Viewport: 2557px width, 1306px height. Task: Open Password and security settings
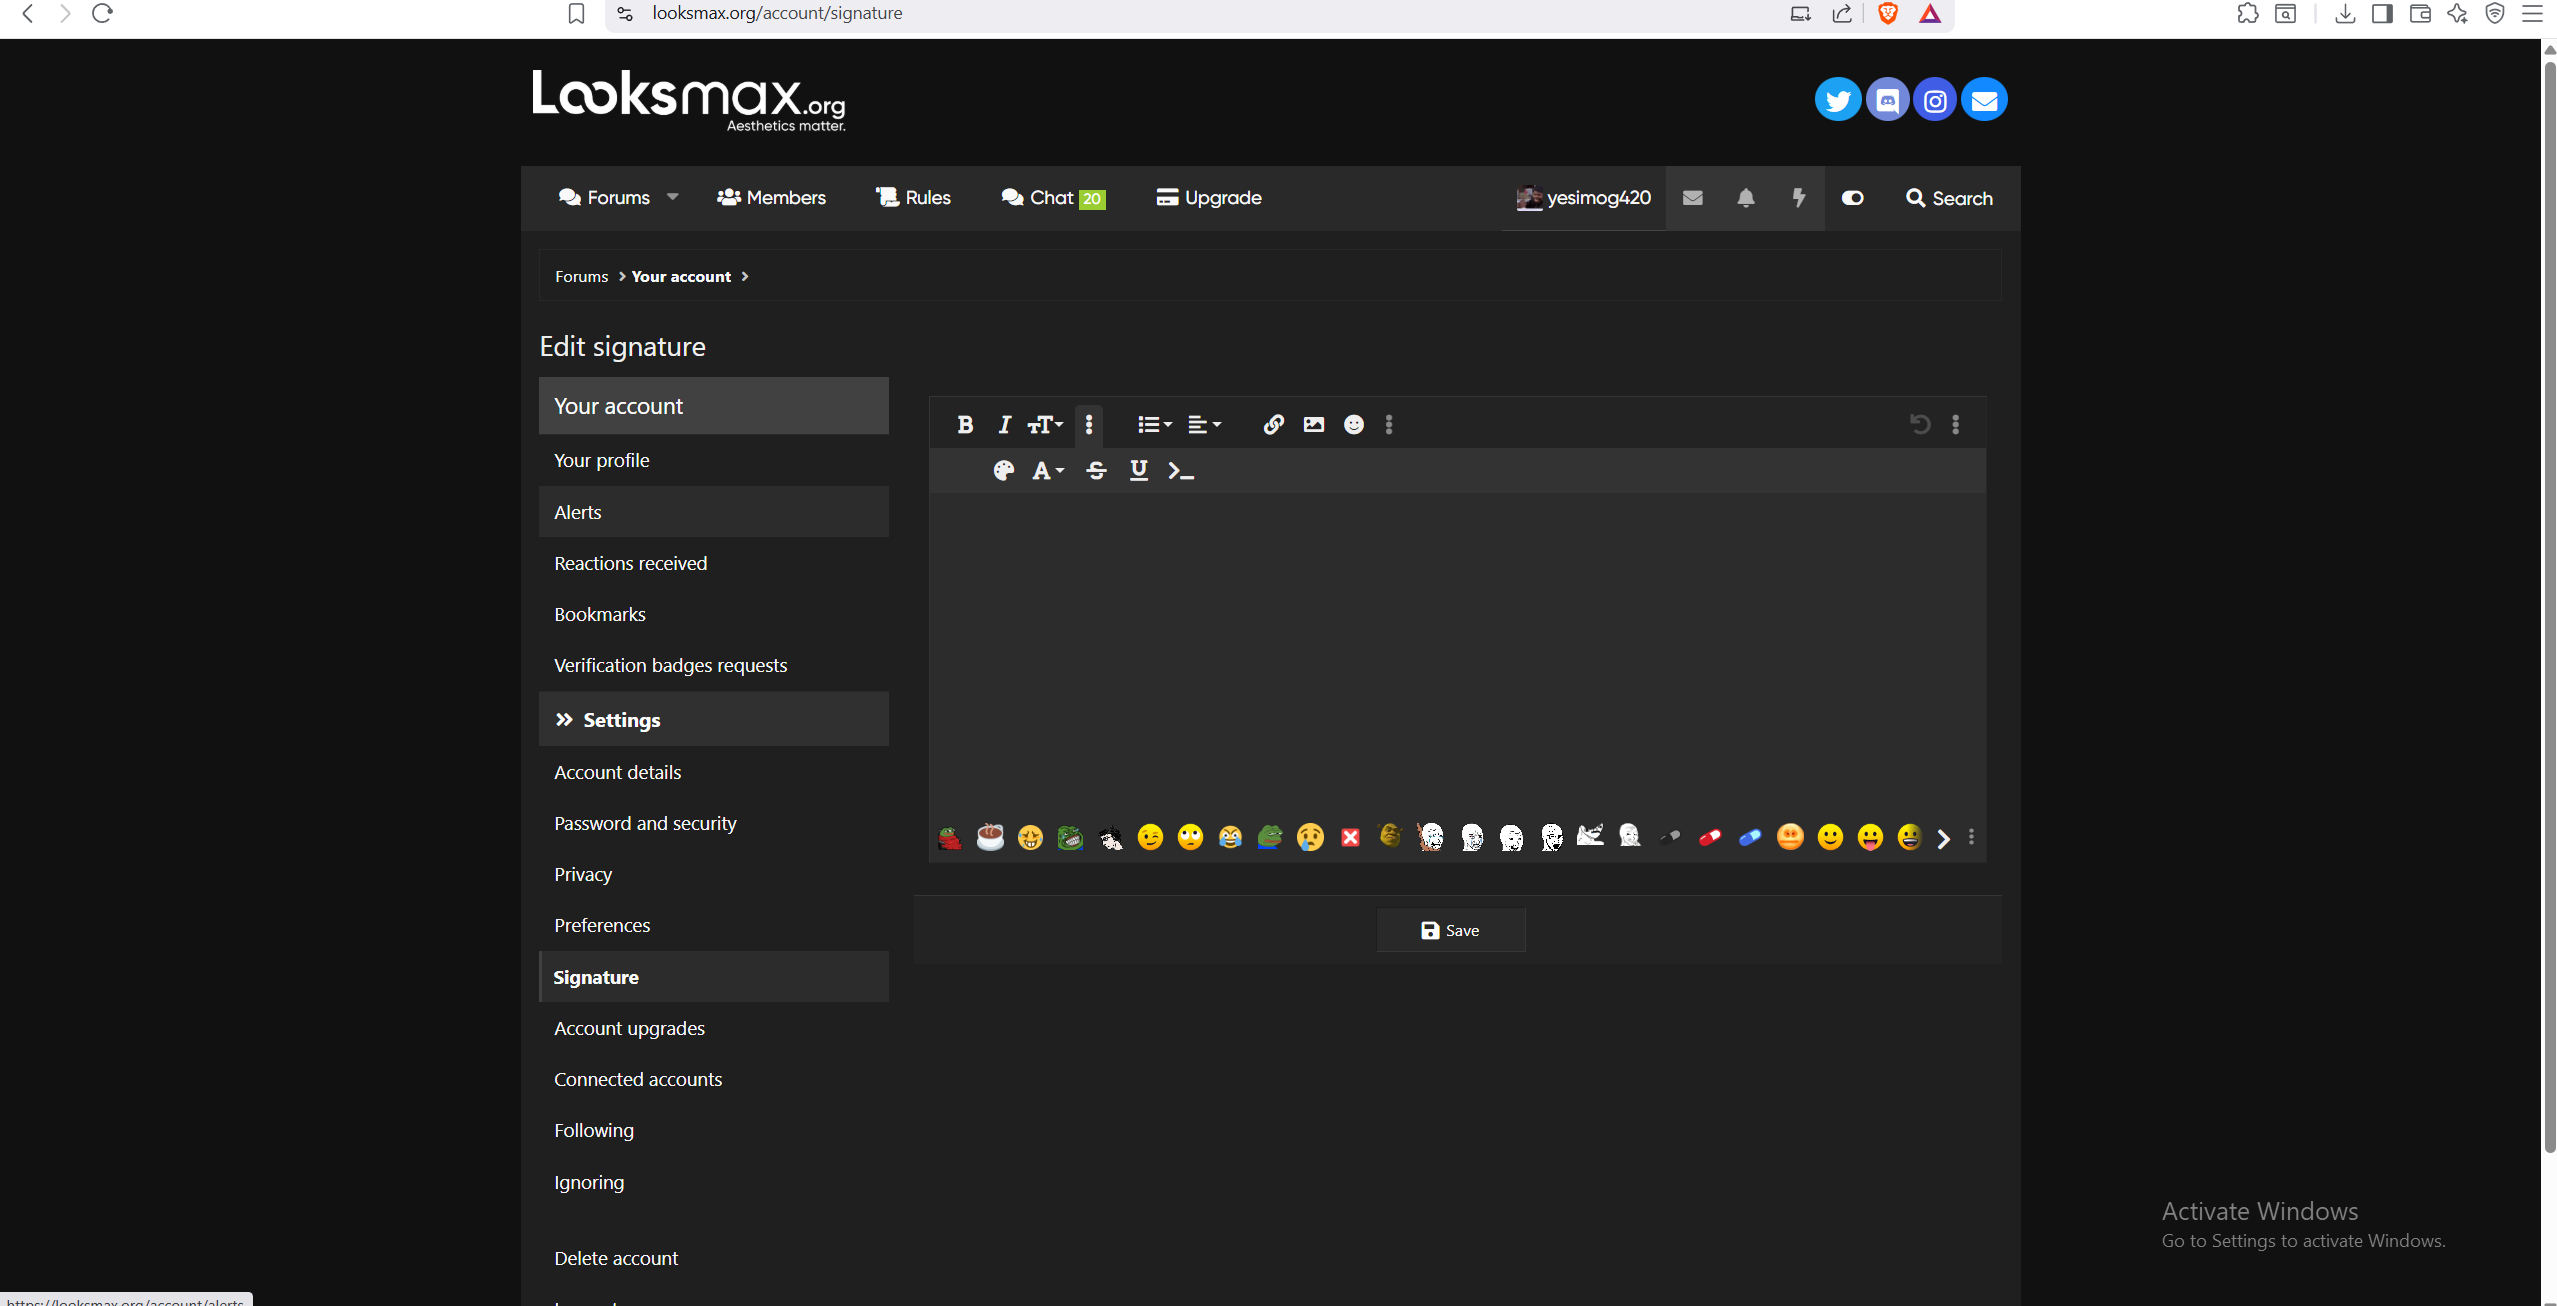click(x=645, y=823)
